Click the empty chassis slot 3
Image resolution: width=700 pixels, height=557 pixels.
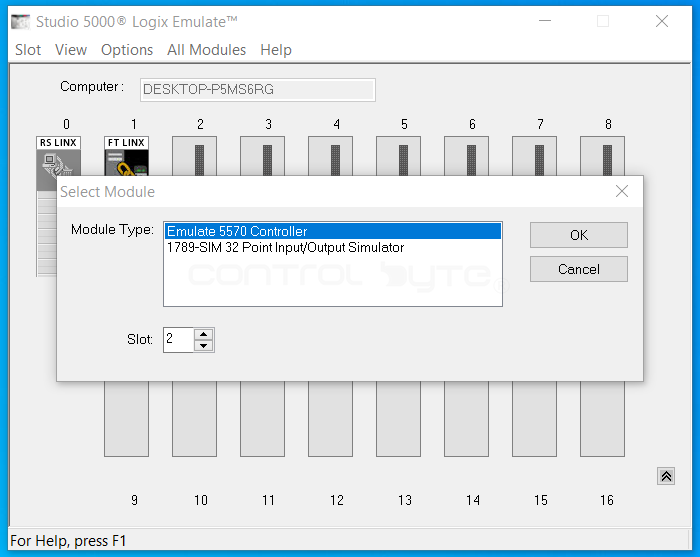click(x=262, y=157)
